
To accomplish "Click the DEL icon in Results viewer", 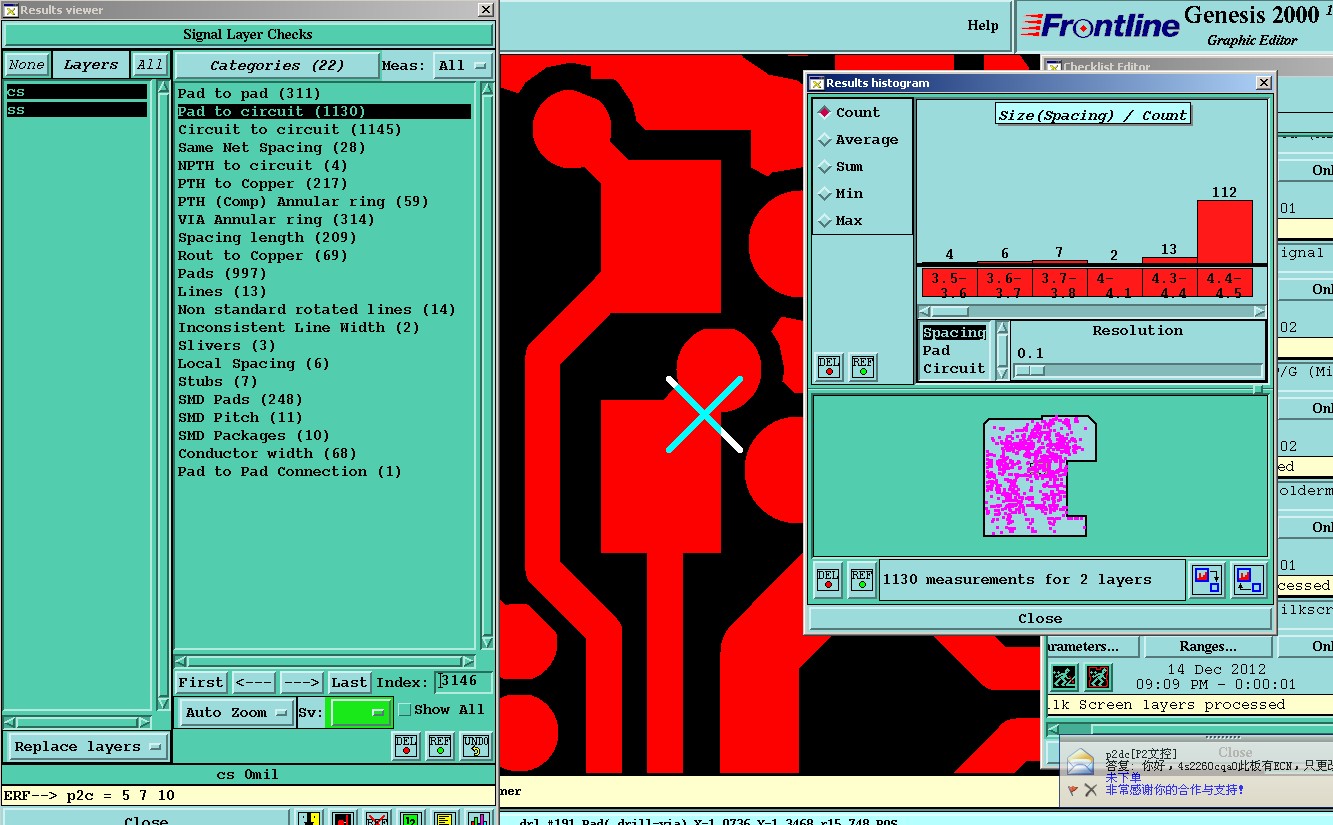I will click(x=405, y=745).
